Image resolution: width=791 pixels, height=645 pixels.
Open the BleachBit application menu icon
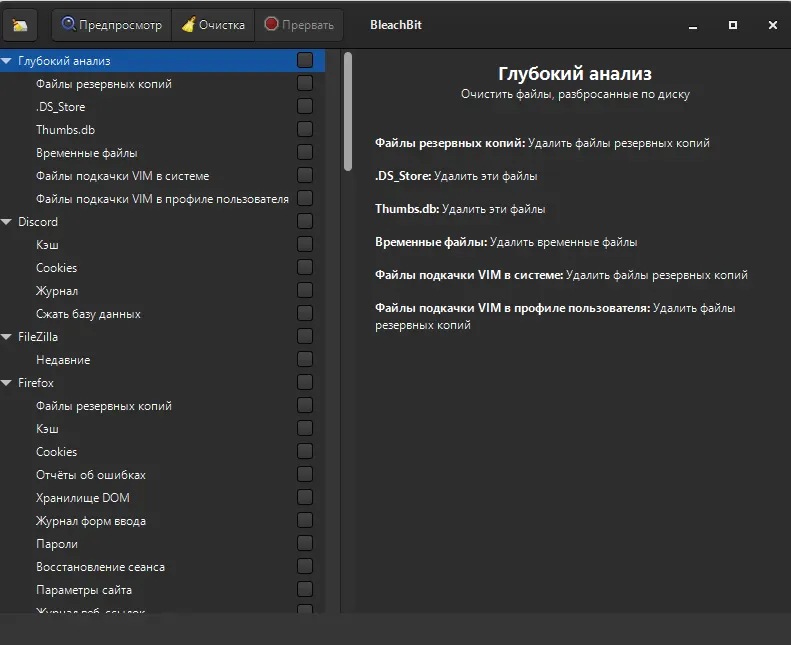[20, 25]
